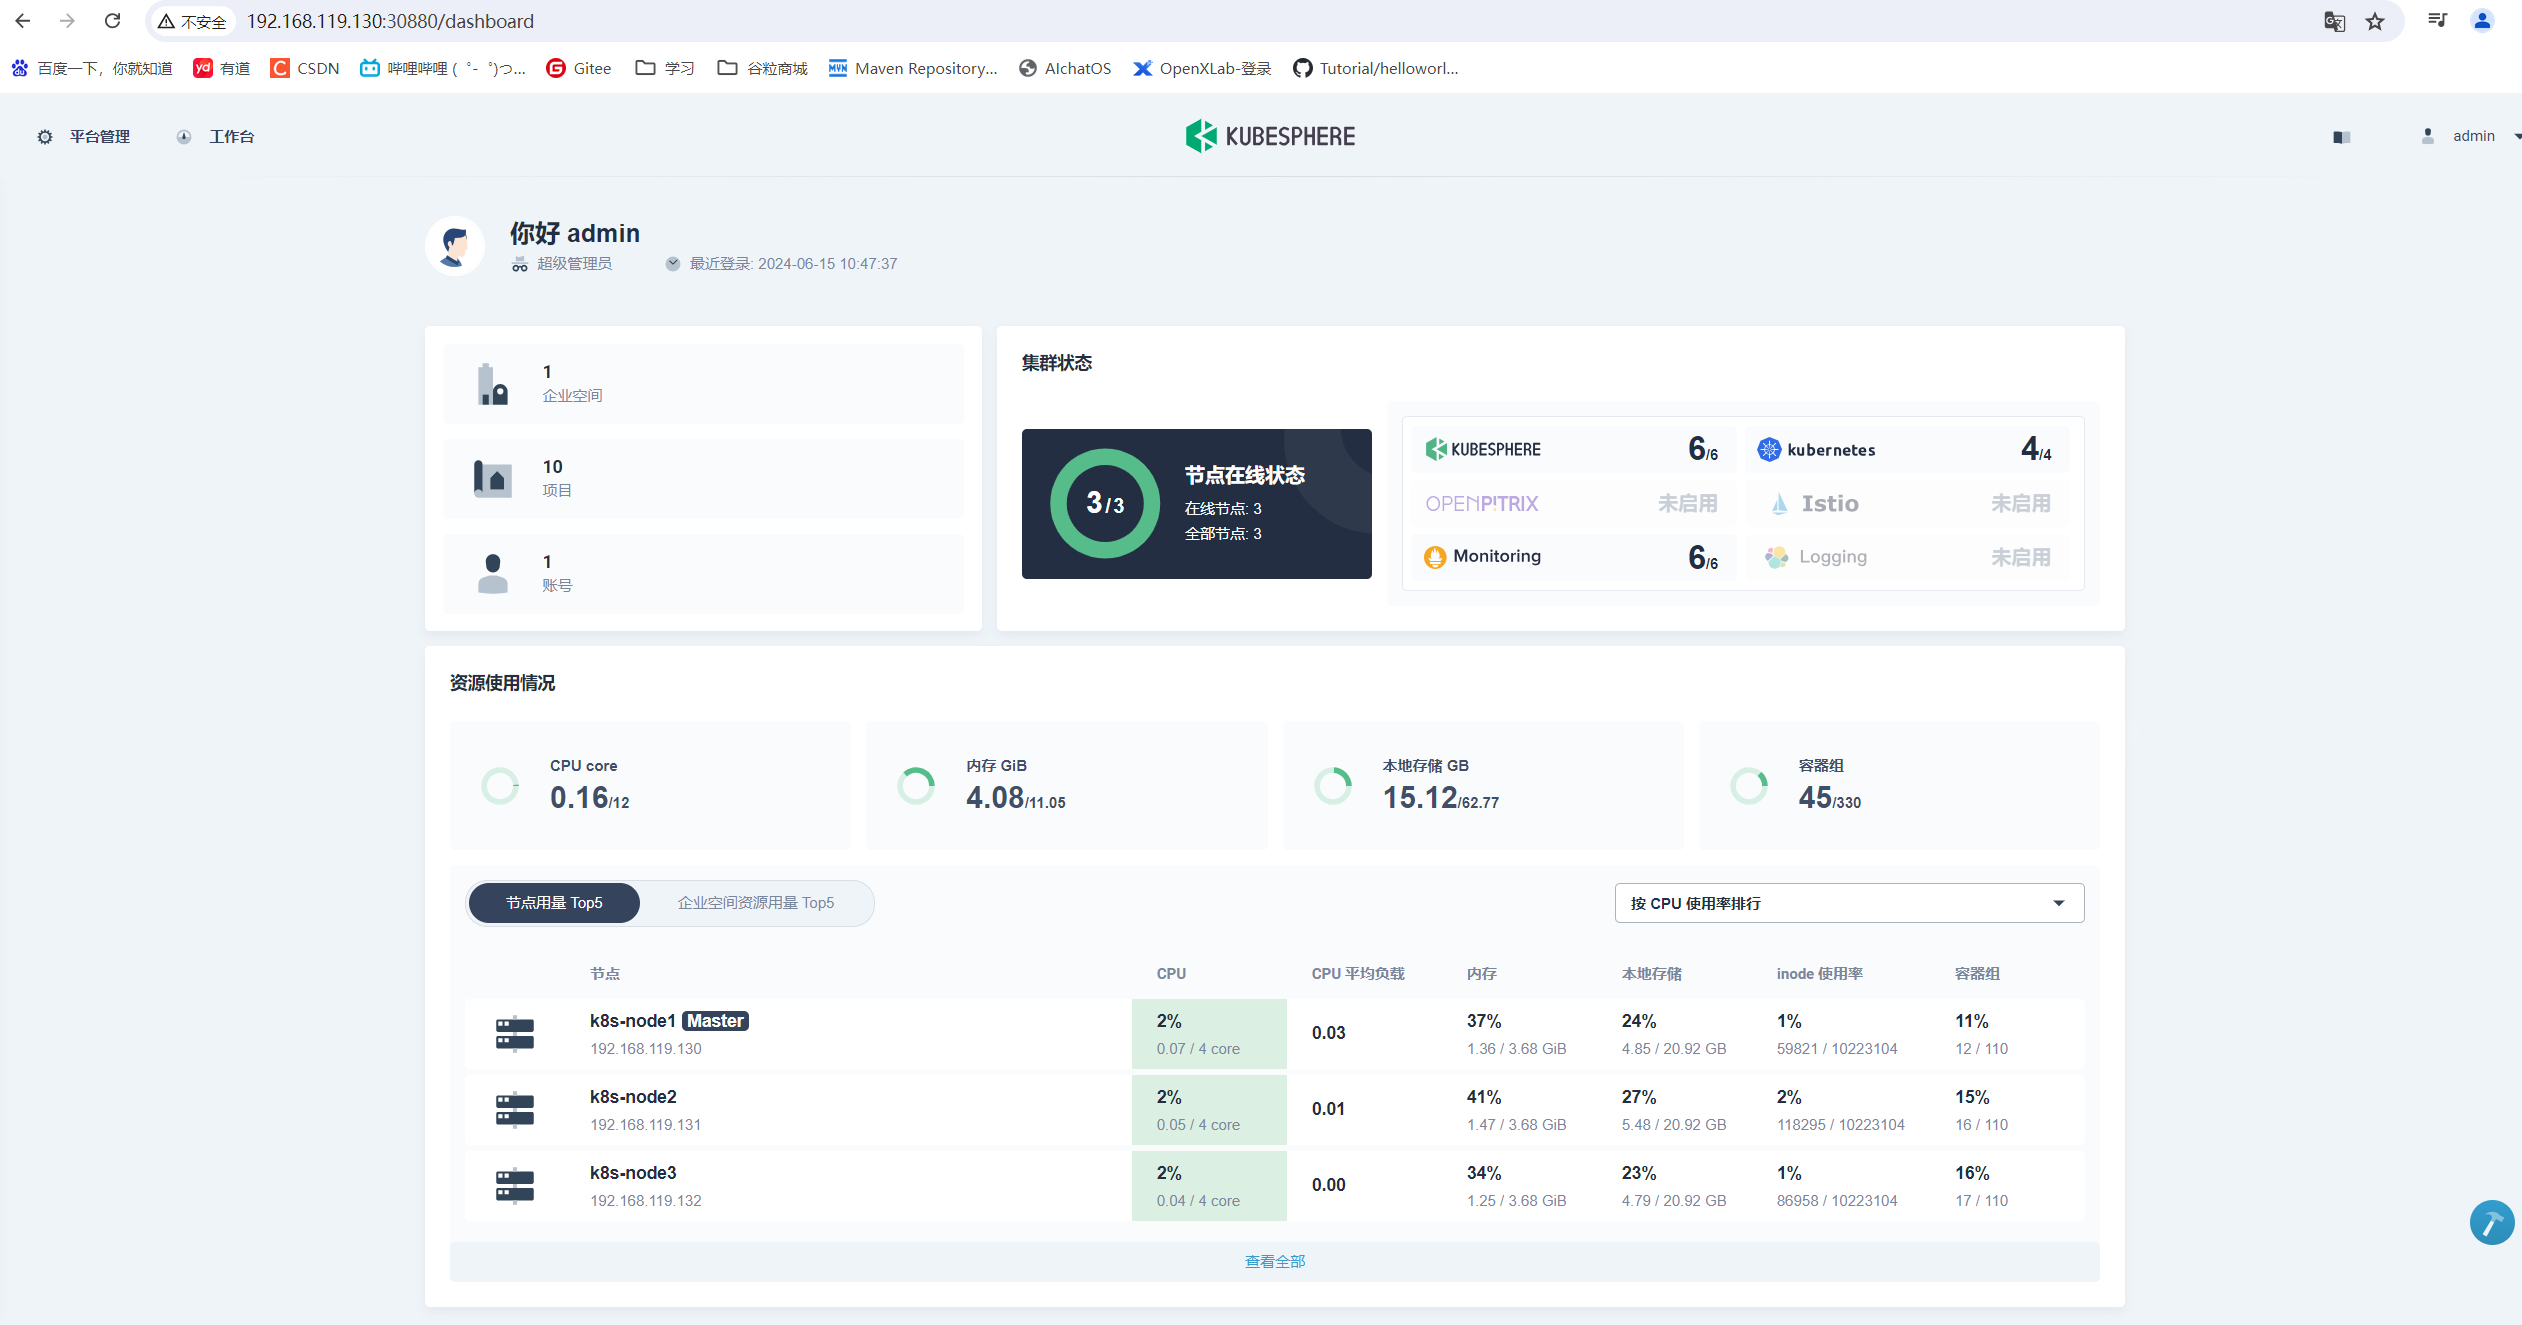Viewport: 2522px width, 1325px height.
Task: Switch to 企业空间资源用量 Top5 tab
Action: coord(755,903)
